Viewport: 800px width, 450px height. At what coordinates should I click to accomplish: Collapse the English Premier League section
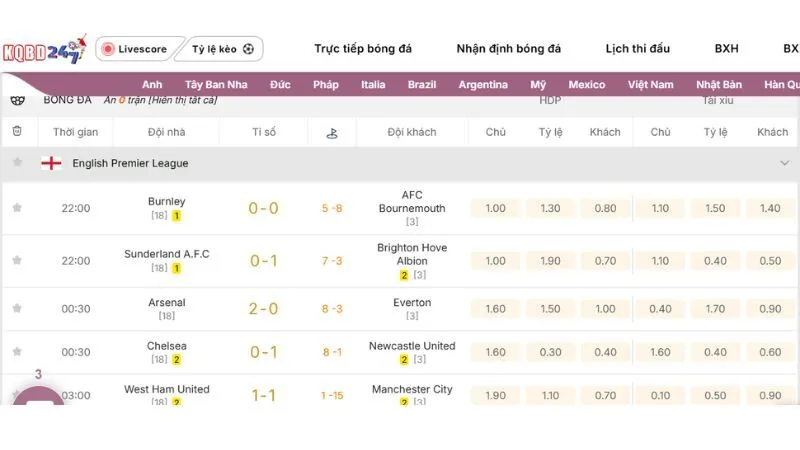pyautogui.click(x=784, y=163)
